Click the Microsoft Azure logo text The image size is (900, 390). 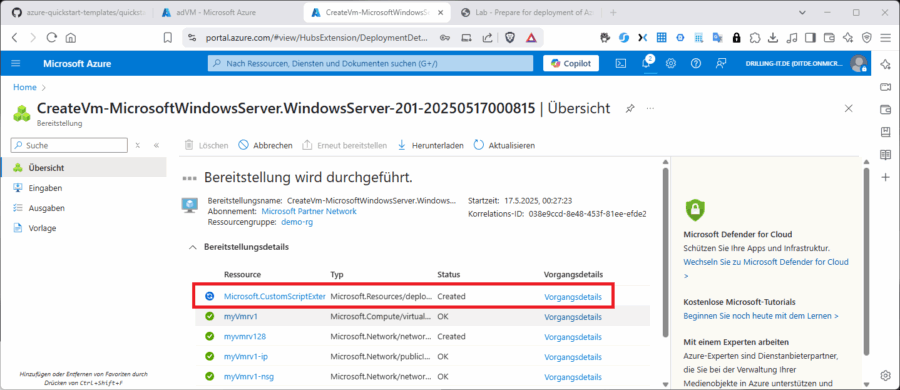click(x=77, y=64)
